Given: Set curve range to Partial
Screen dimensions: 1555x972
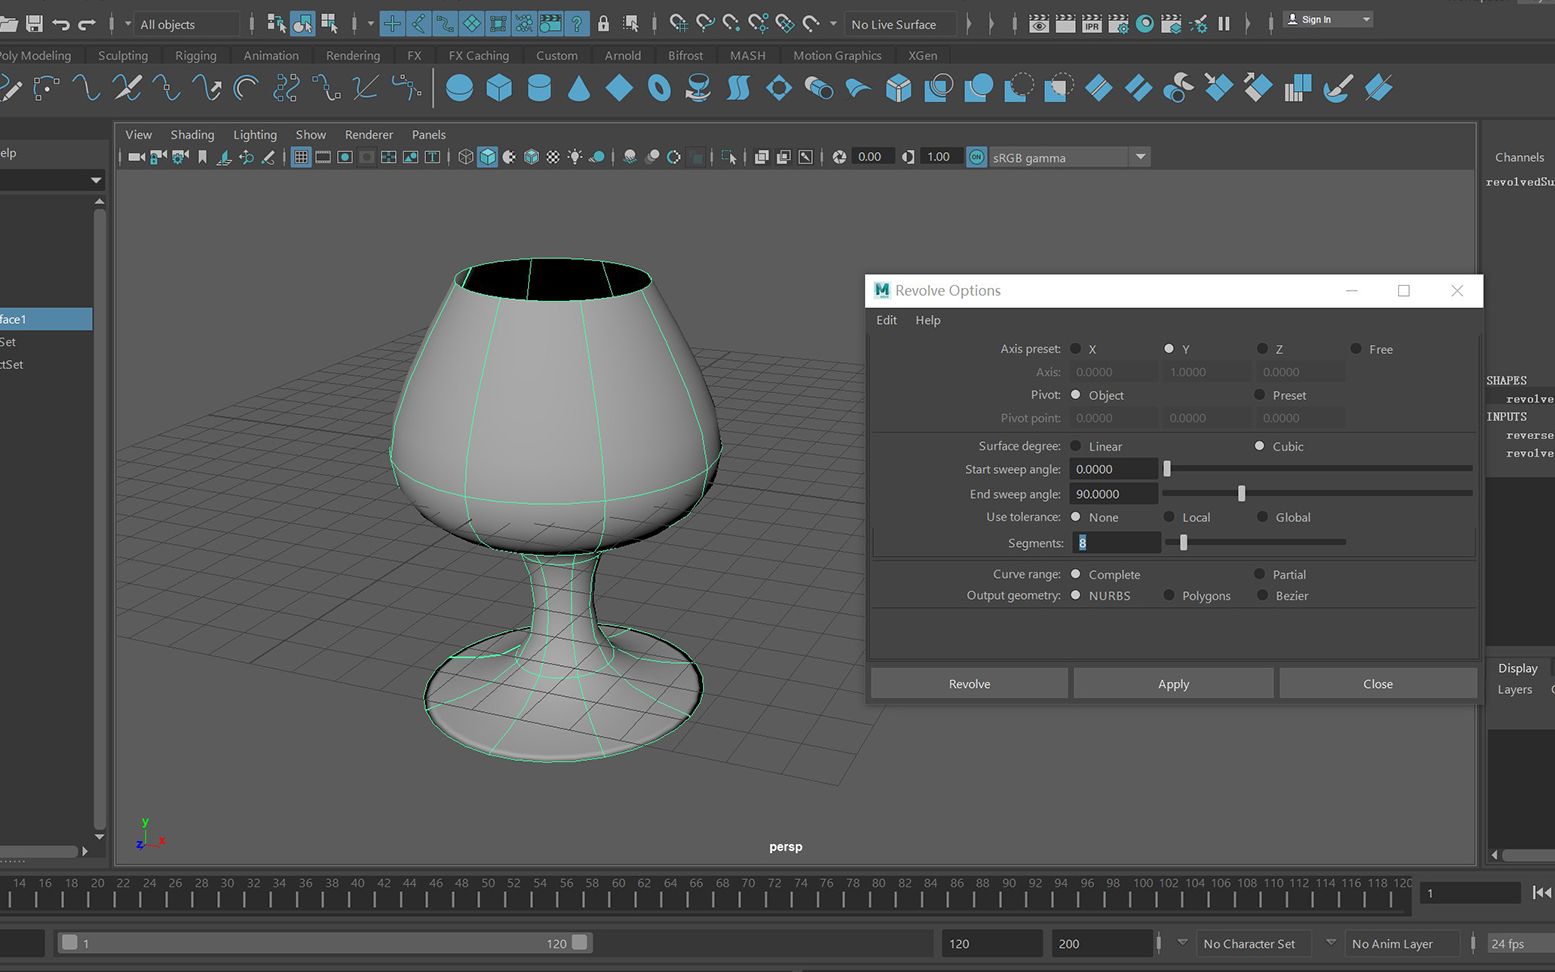Looking at the screenshot, I should 1259,574.
